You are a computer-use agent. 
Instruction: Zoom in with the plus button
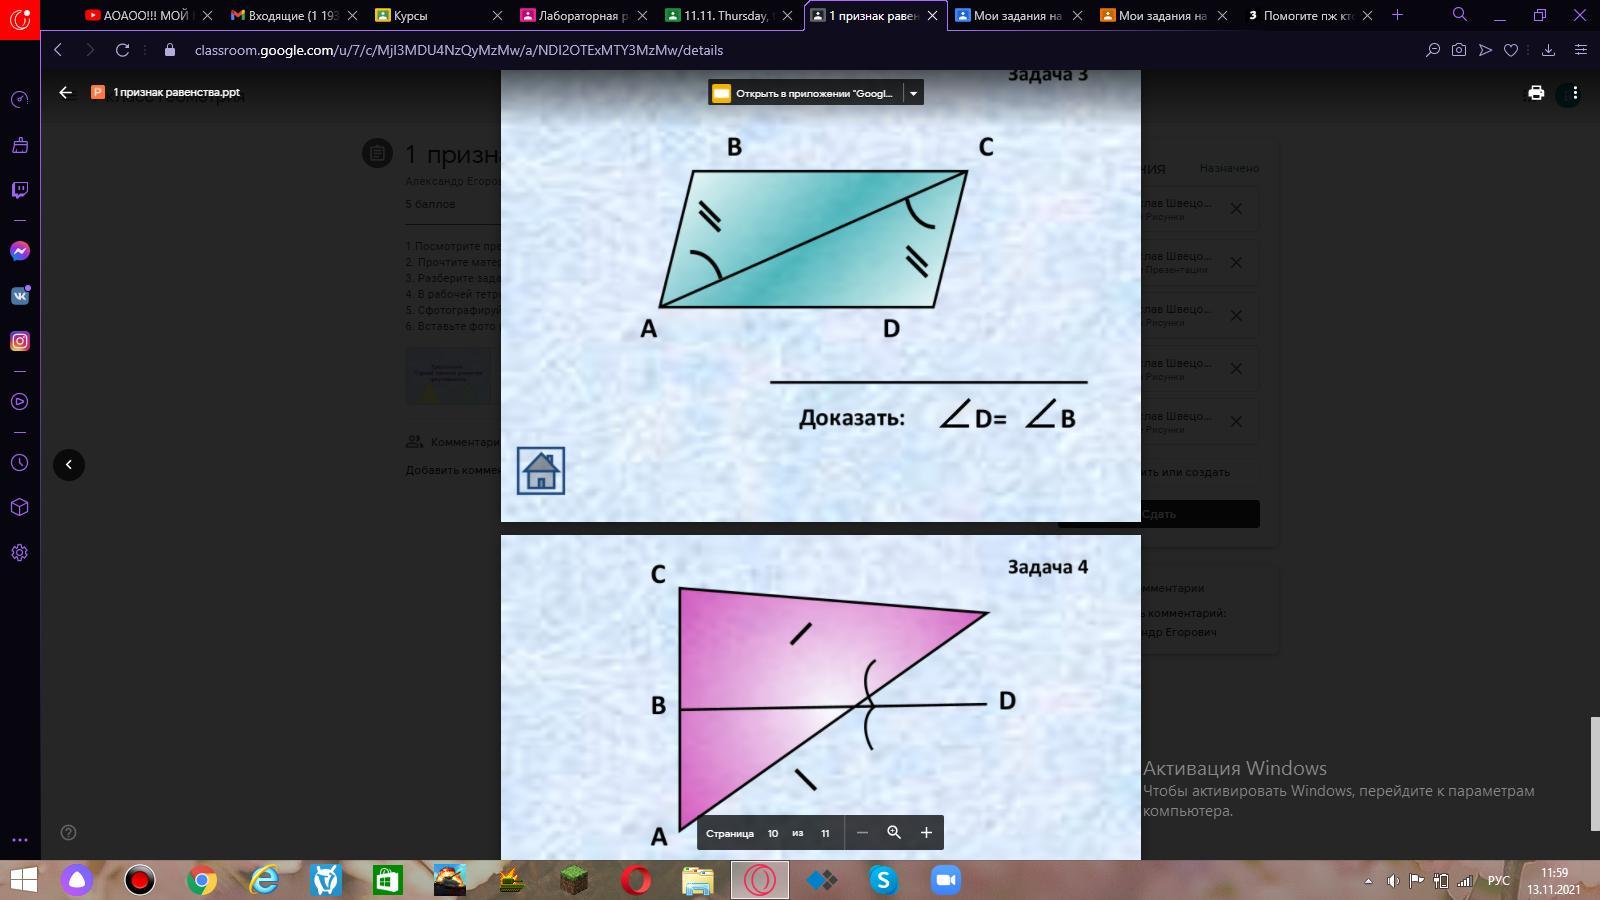pos(926,833)
